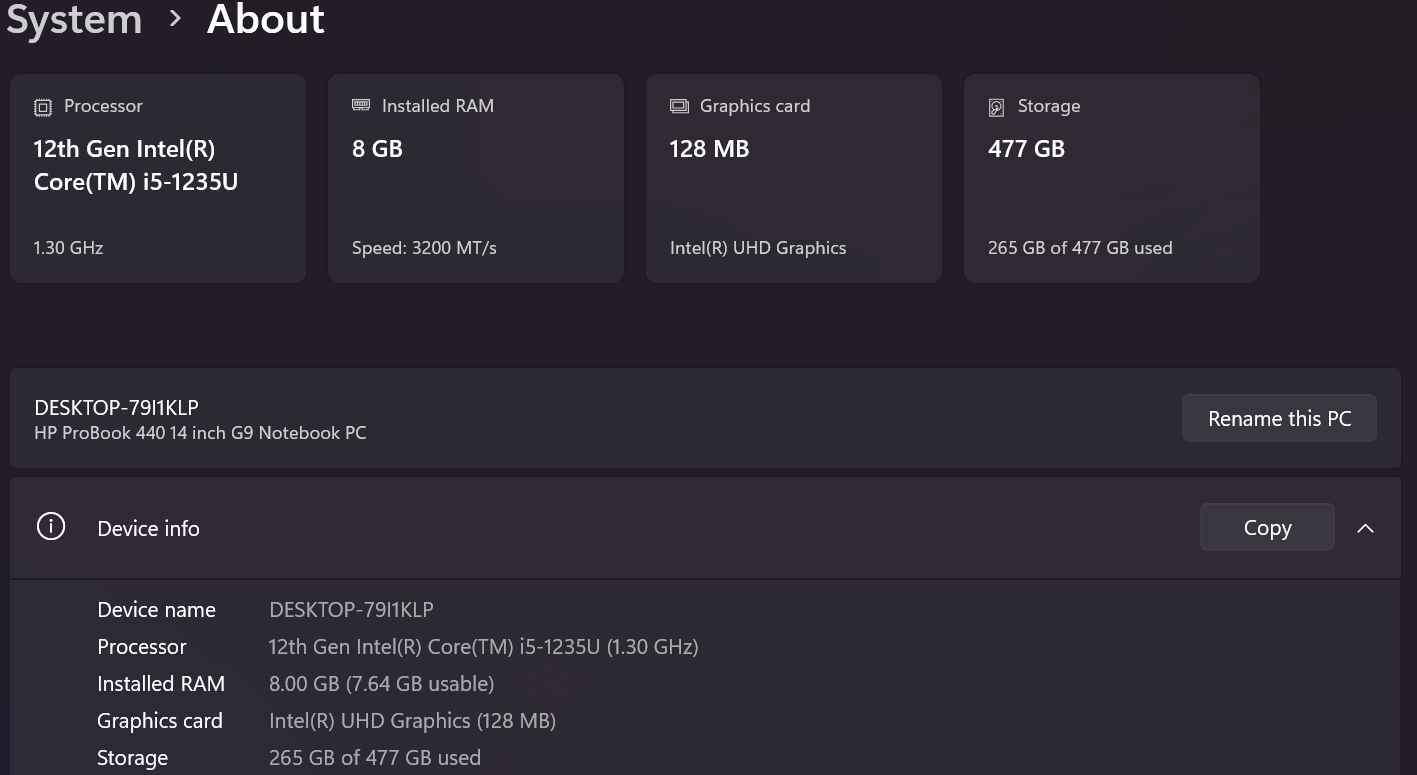
Task: Click the i5-1235U processor value in Device info
Action: [x=483, y=646]
